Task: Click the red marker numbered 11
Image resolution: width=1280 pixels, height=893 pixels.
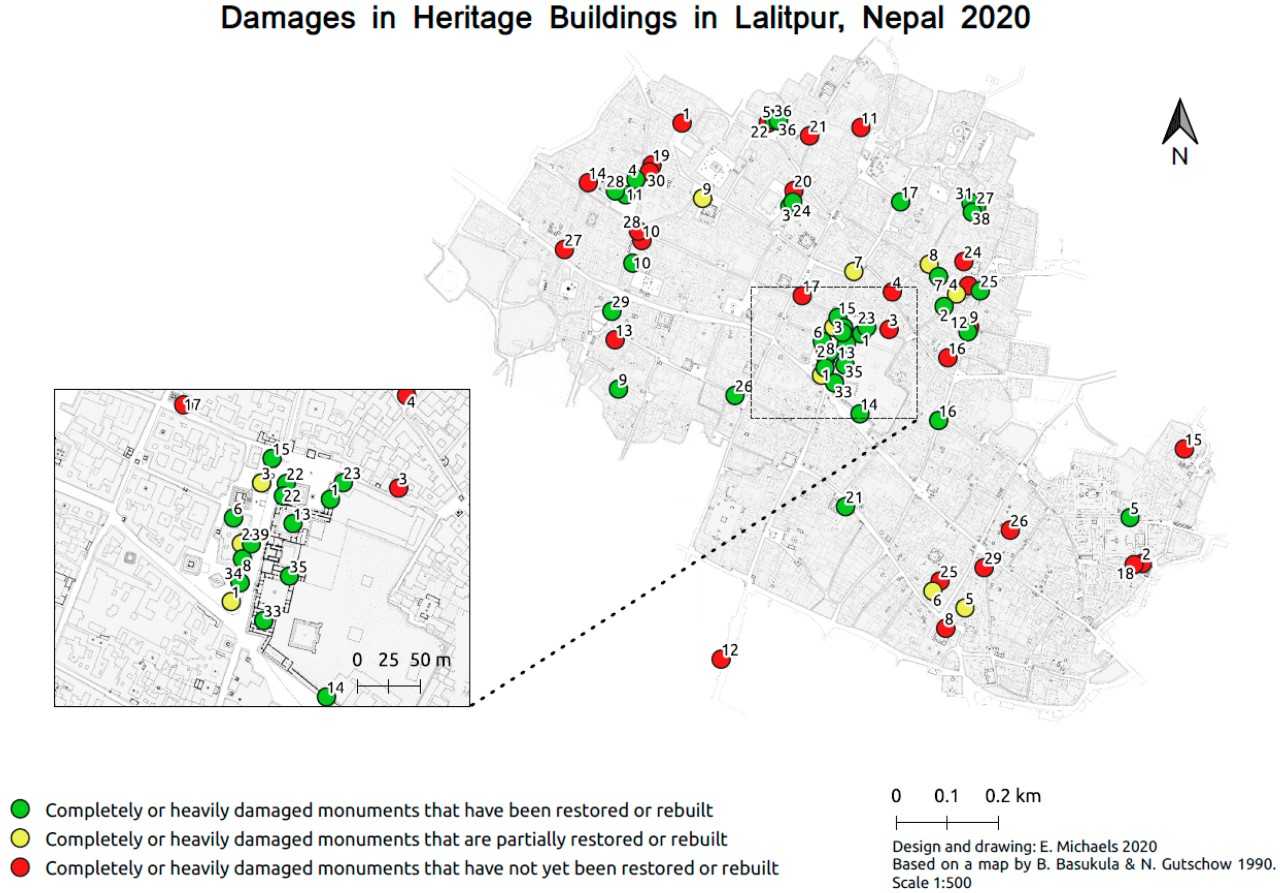Action: point(860,127)
